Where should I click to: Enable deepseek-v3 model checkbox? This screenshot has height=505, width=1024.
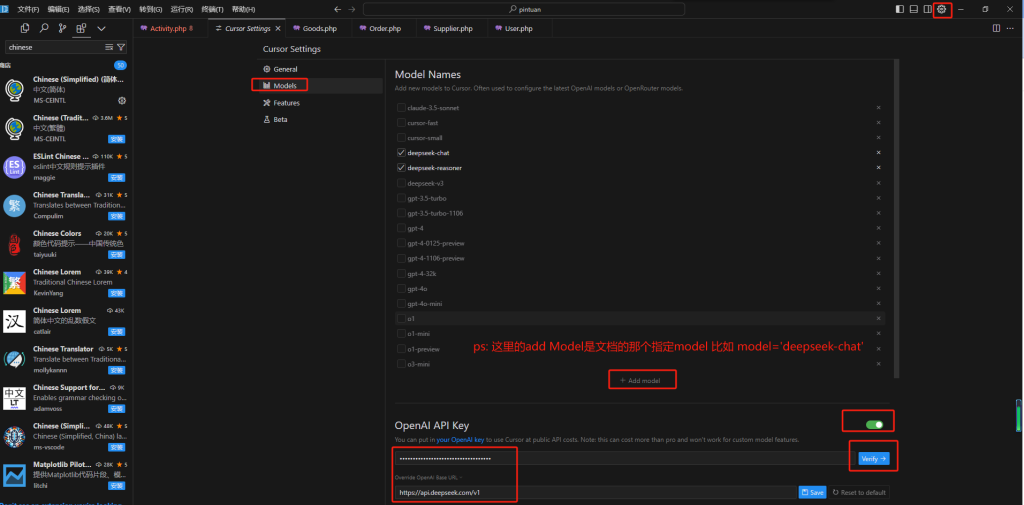tap(401, 183)
